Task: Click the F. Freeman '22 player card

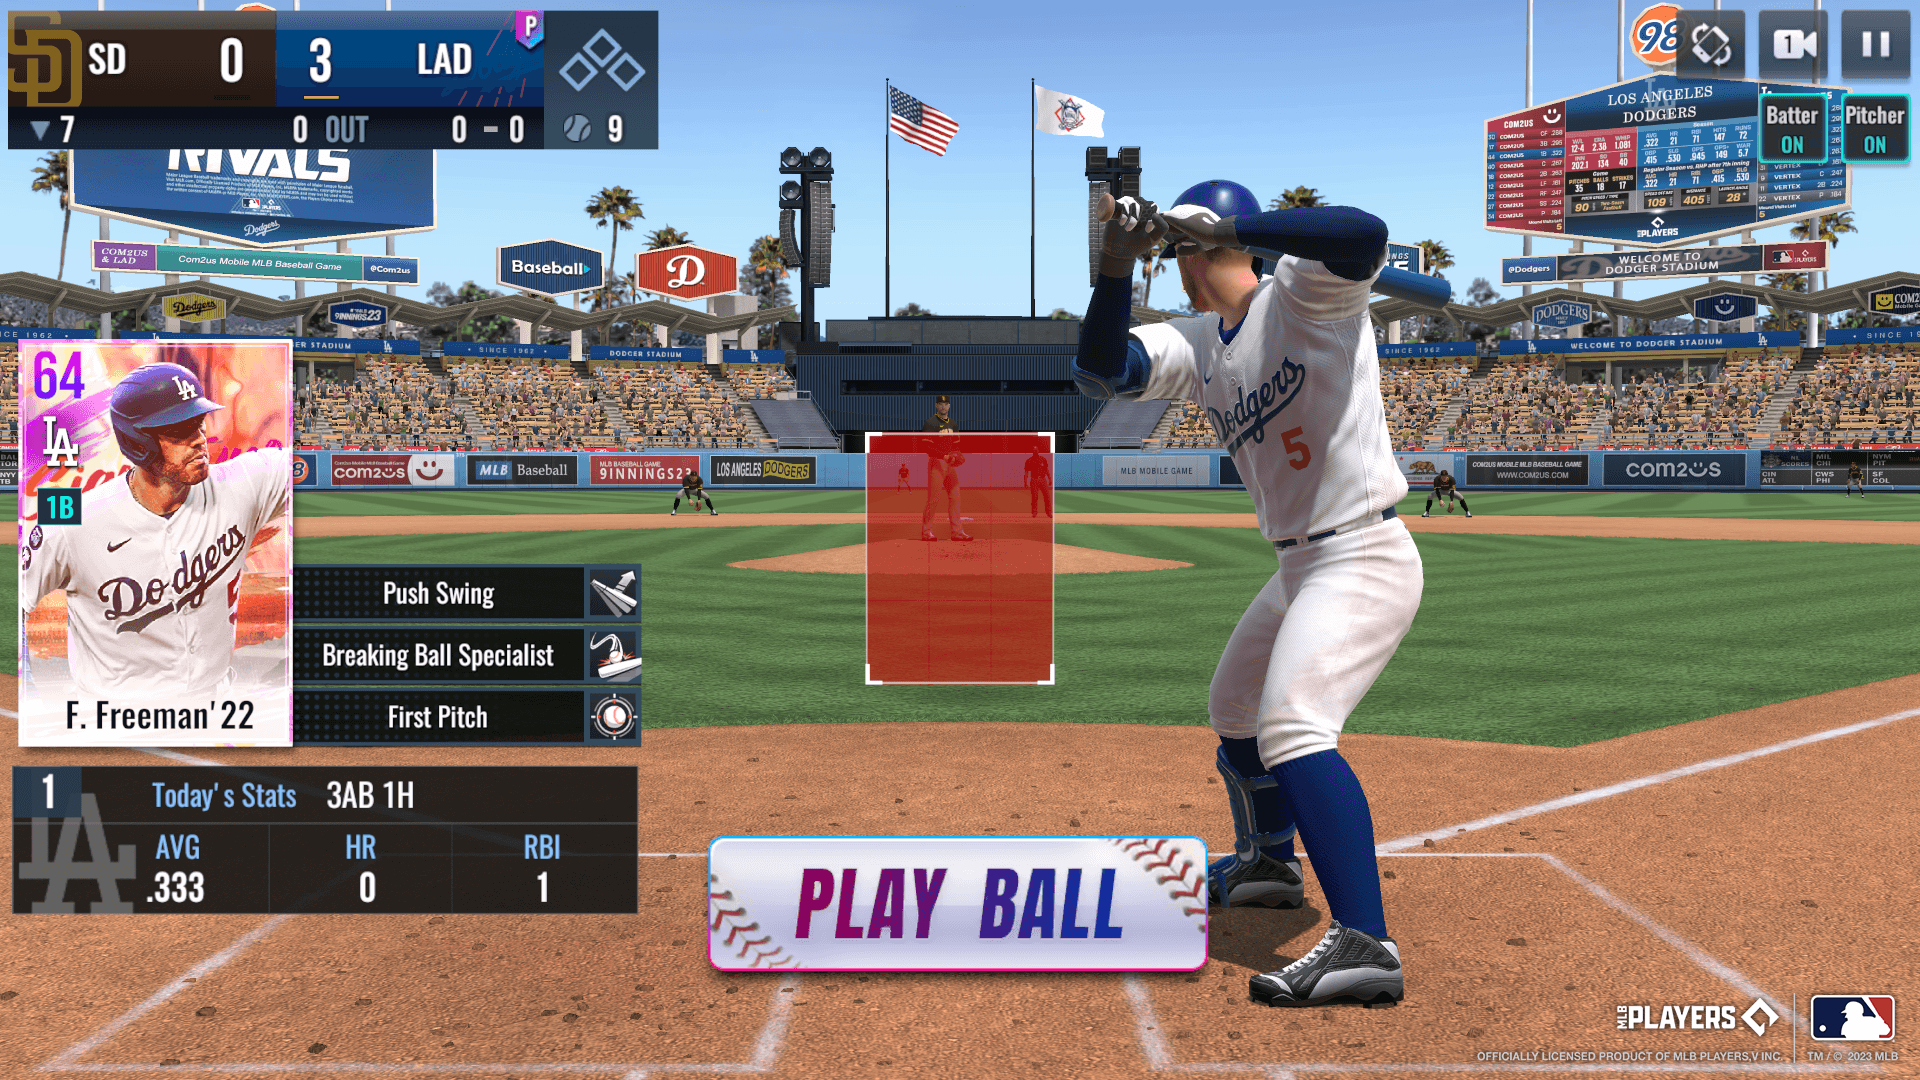Action: tap(156, 547)
